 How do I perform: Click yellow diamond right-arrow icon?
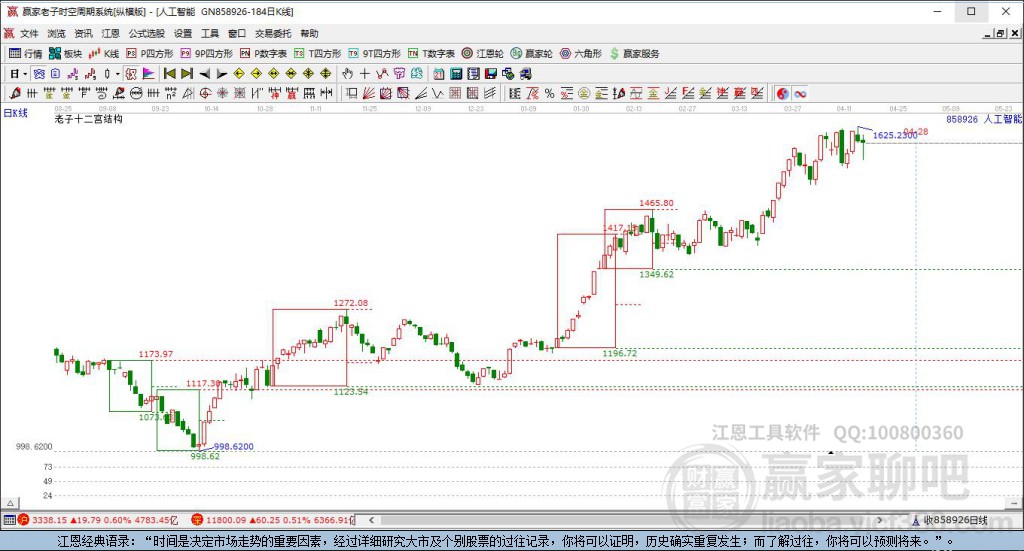(257, 74)
